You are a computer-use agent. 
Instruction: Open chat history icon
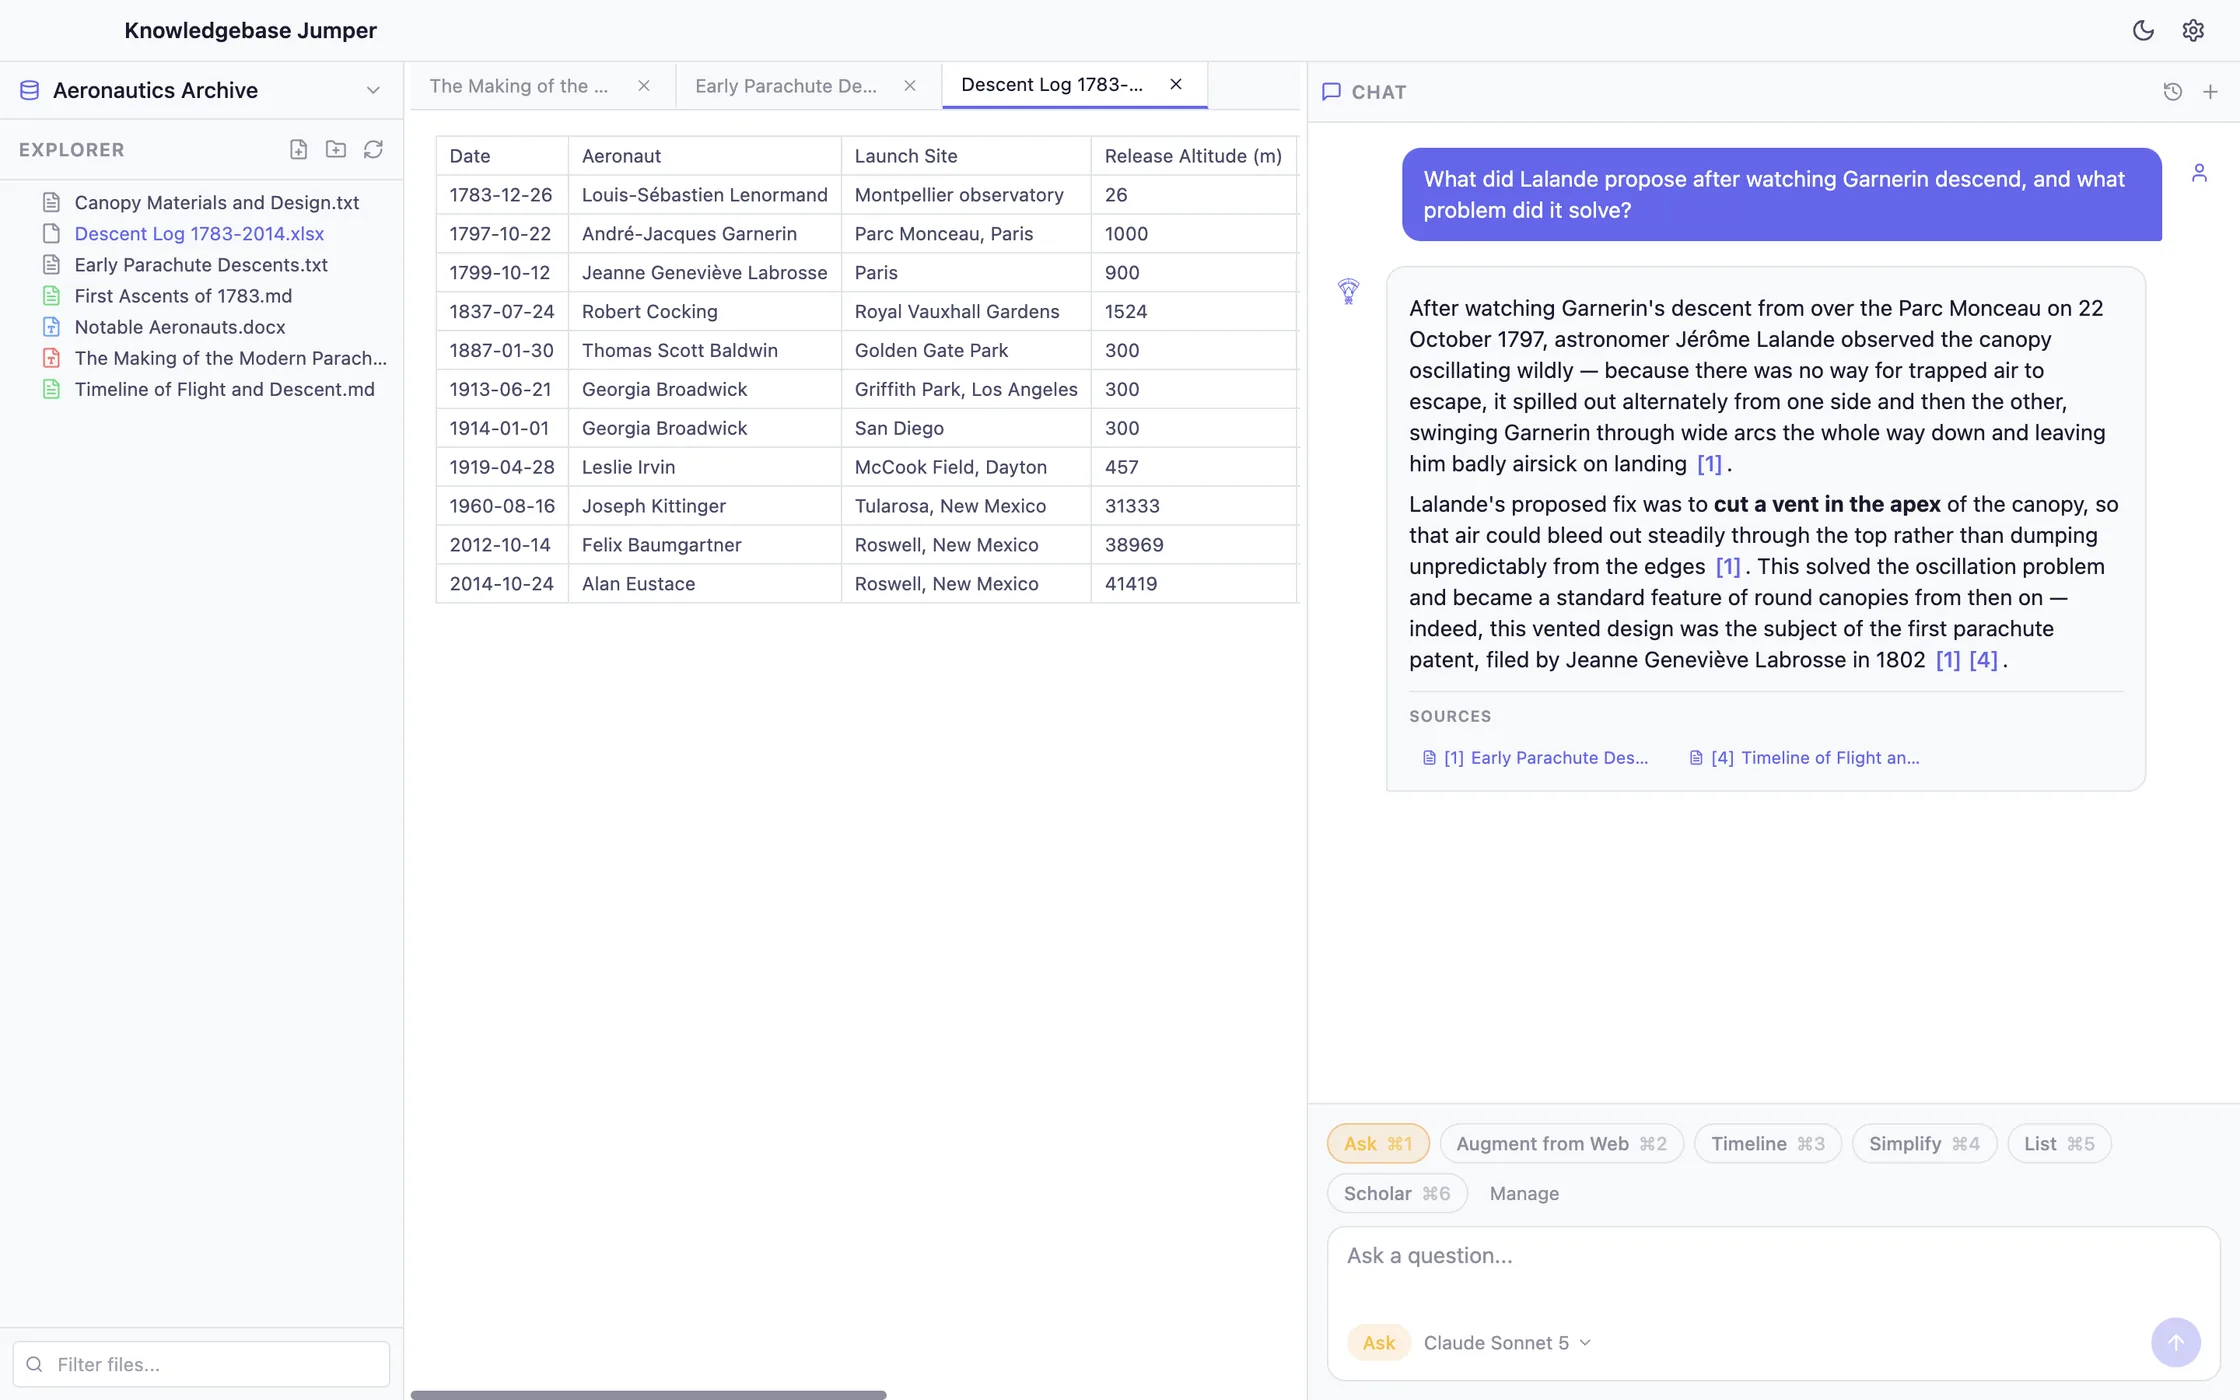coord(2173,92)
